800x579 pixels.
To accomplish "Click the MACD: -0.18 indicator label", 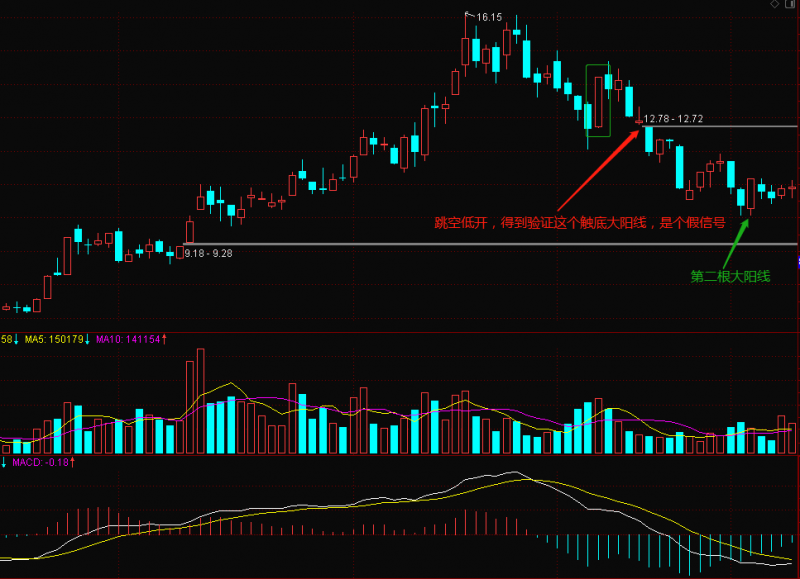I will (40, 462).
